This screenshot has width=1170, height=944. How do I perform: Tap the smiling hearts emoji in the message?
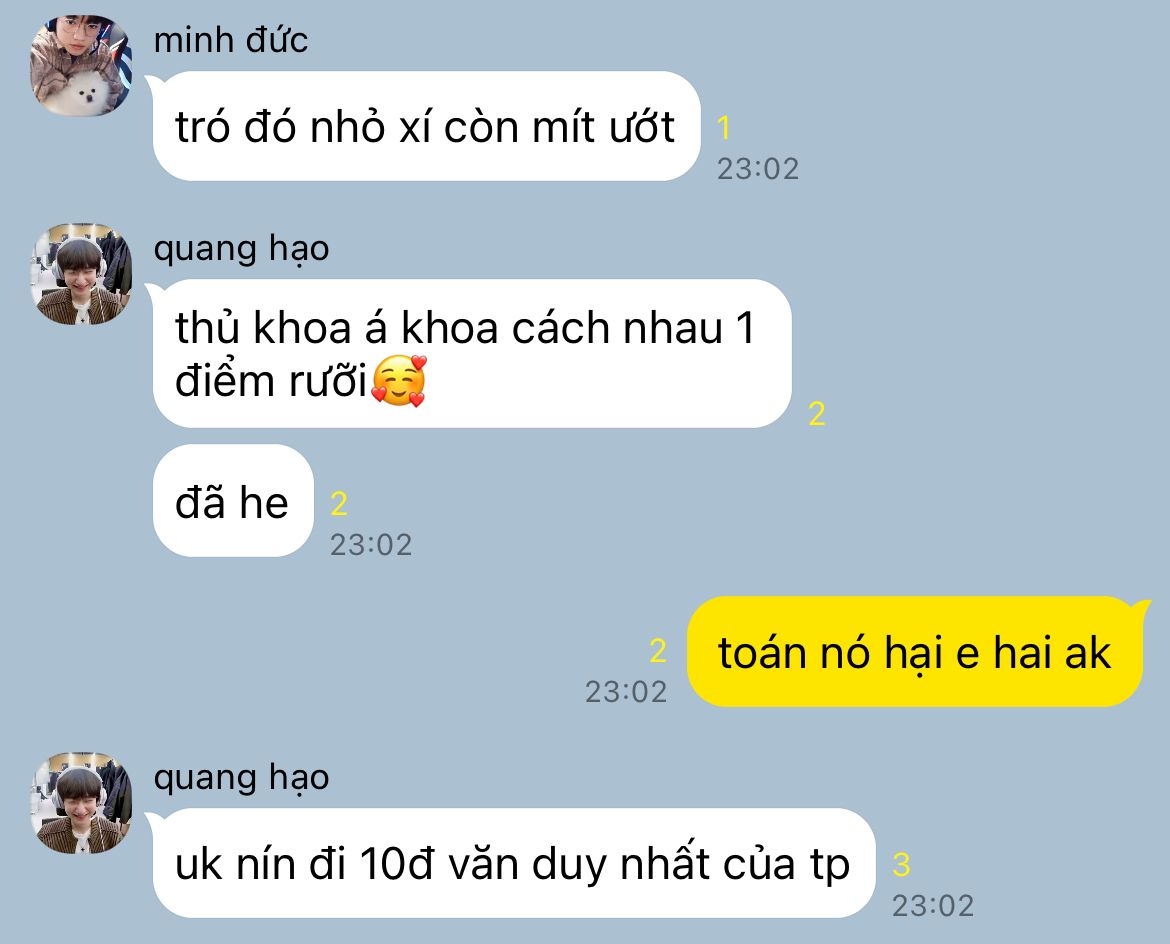[398, 381]
